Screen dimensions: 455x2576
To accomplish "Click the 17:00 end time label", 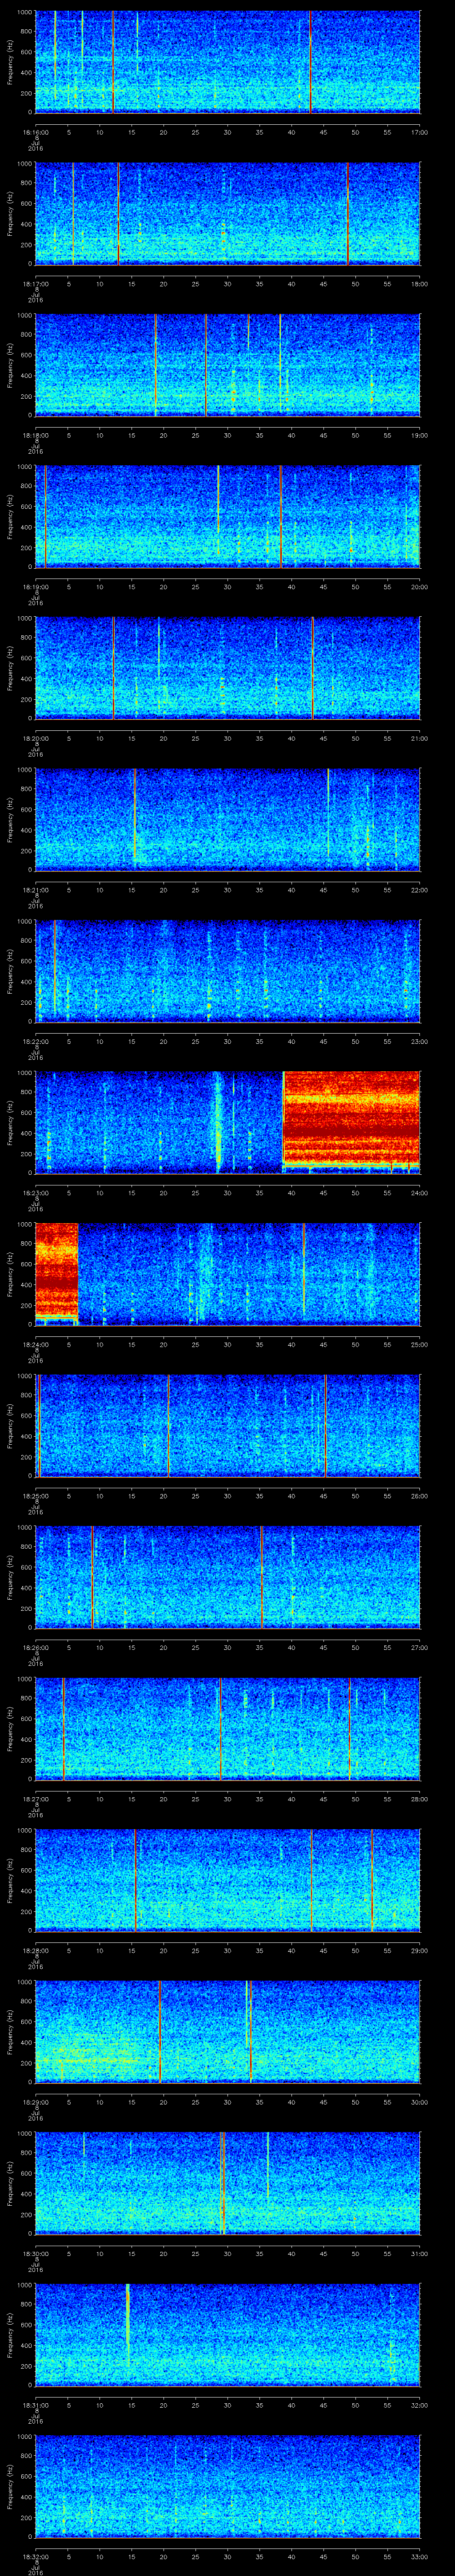I will pyautogui.click(x=419, y=132).
